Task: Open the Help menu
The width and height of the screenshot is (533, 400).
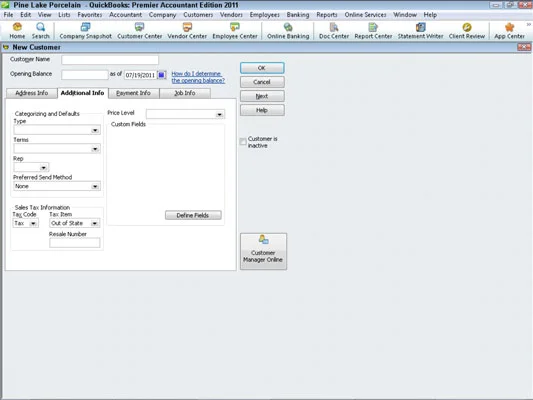Action: click(x=430, y=15)
